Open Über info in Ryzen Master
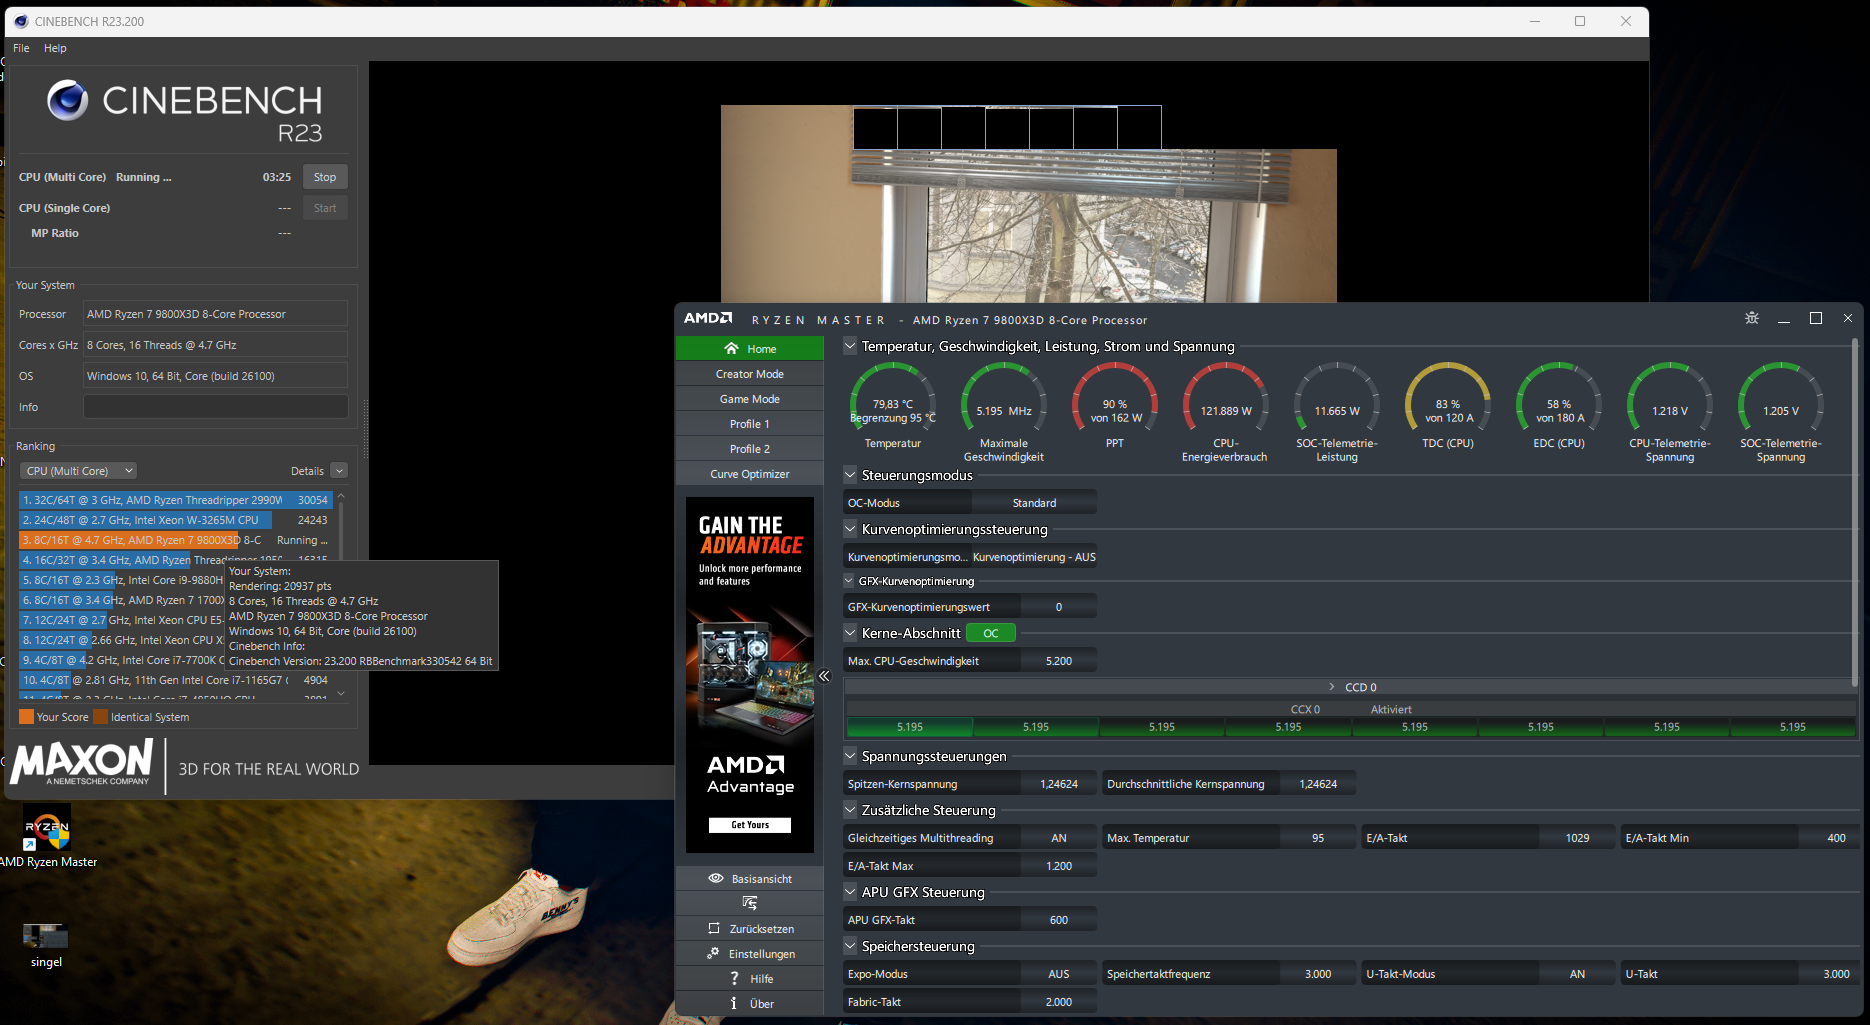This screenshot has width=1870, height=1025. point(750,1004)
